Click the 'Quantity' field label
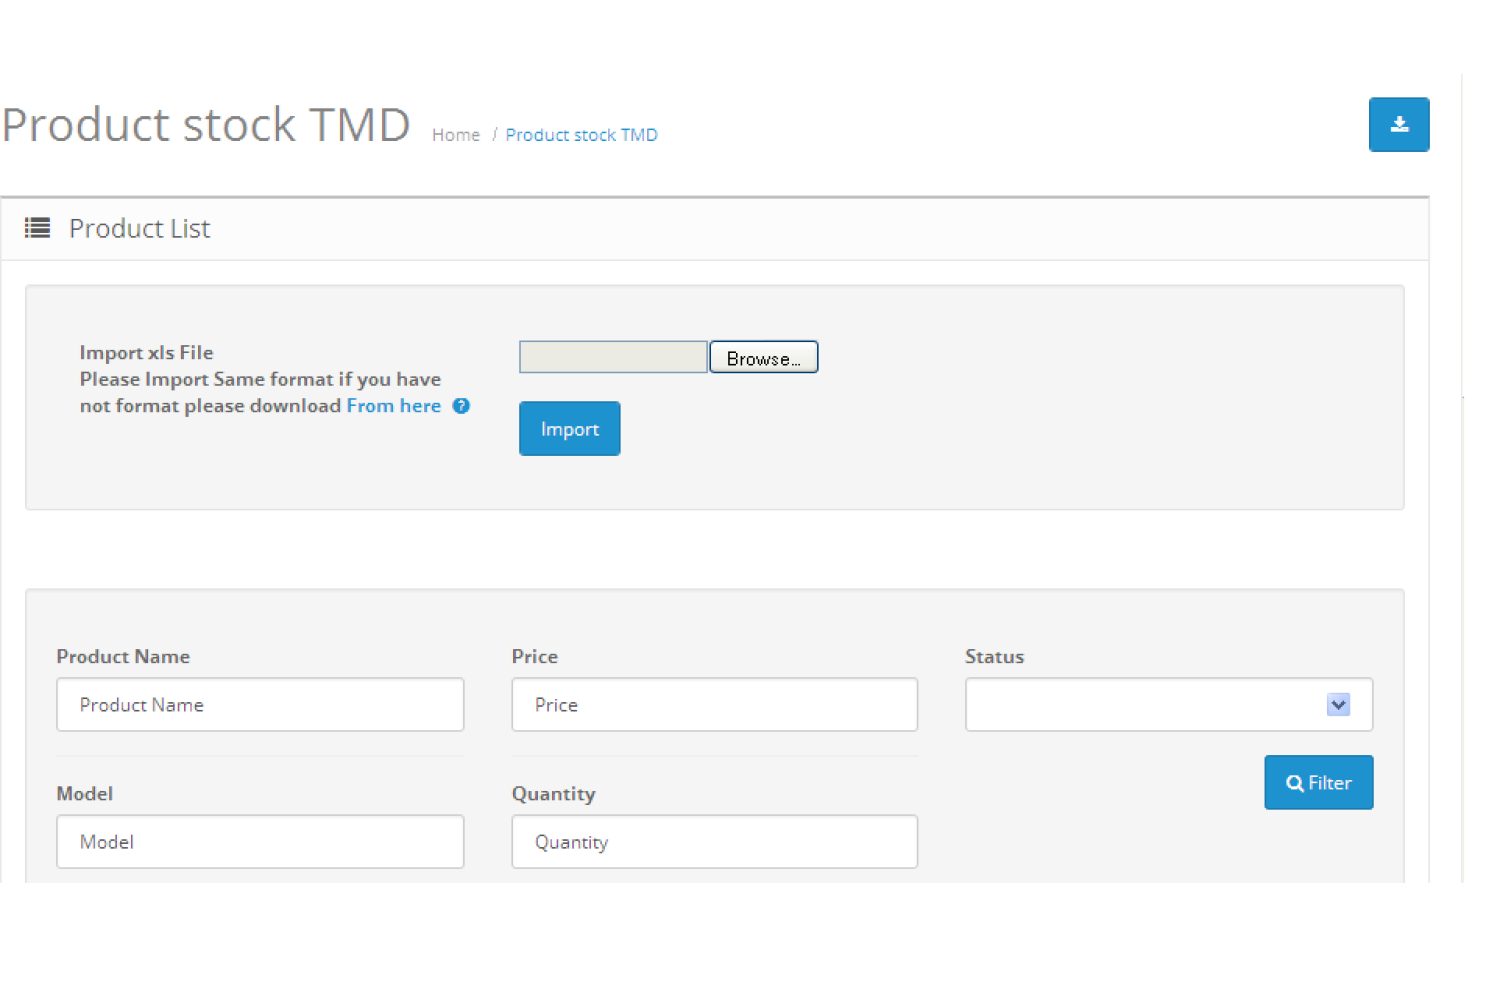1500x1000 pixels. [554, 794]
